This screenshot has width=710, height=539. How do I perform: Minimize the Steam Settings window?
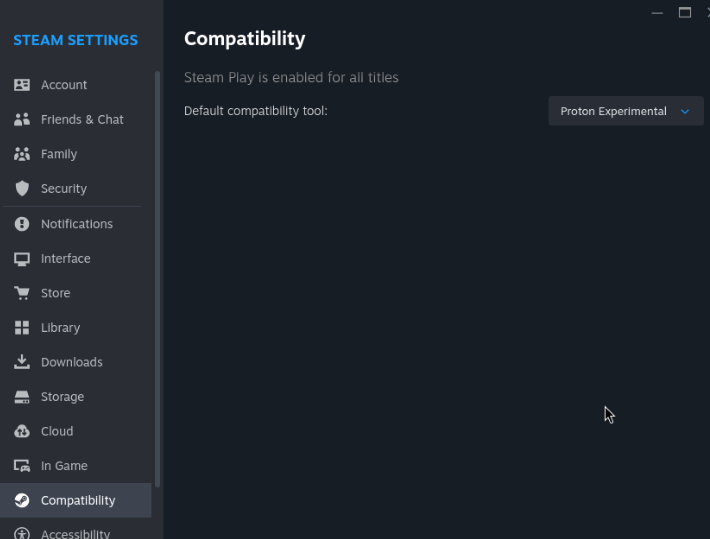point(657,12)
